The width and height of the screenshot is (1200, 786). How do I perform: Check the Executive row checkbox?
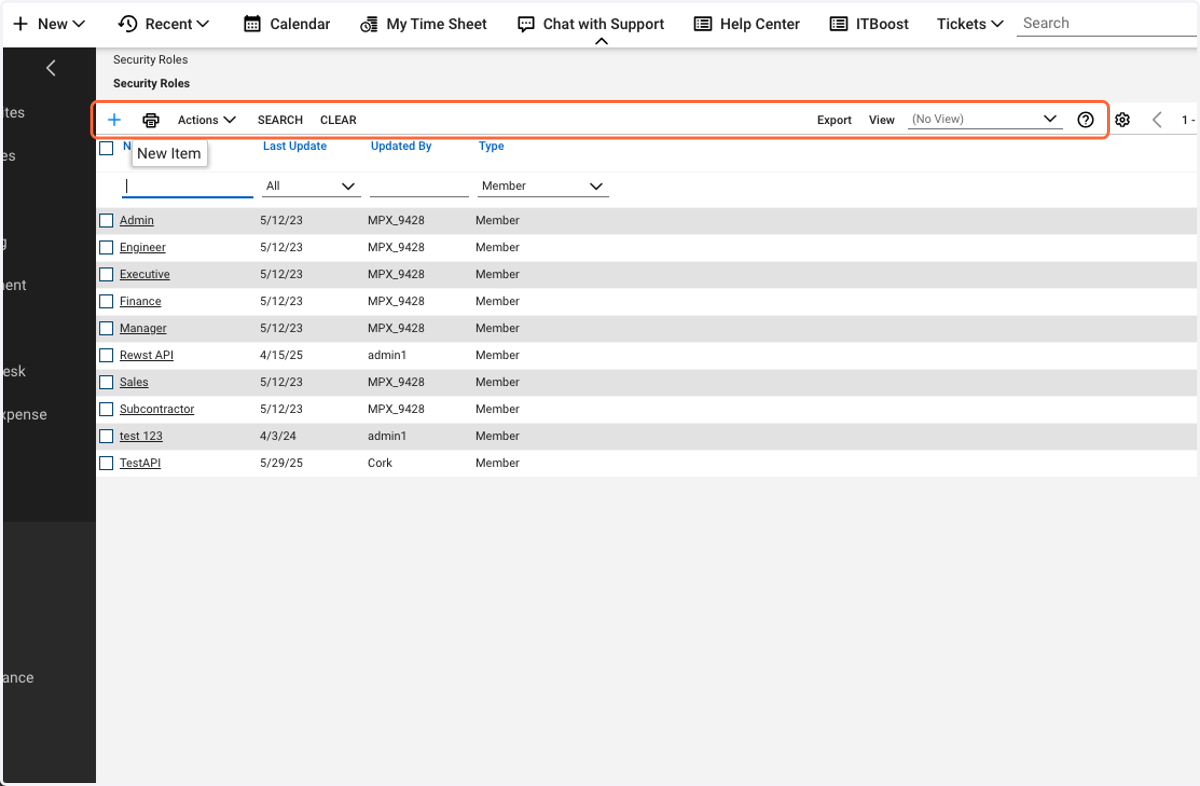click(x=106, y=274)
